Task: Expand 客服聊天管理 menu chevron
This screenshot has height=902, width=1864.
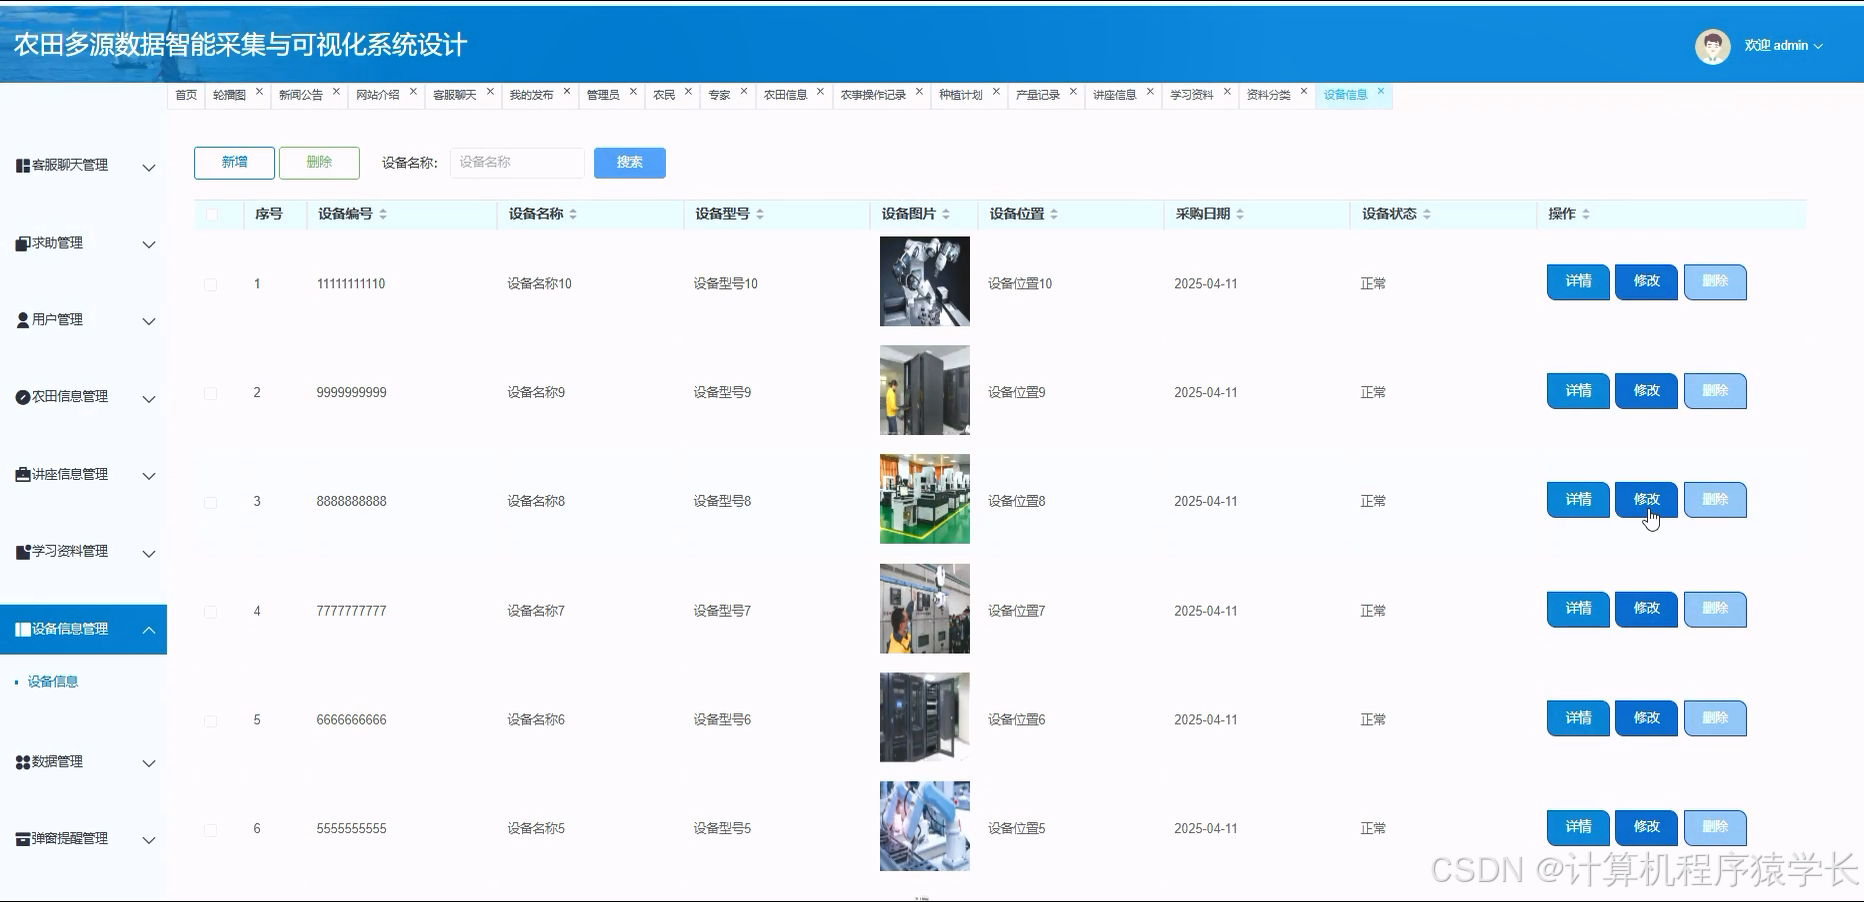Action: (x=149, y=167)
